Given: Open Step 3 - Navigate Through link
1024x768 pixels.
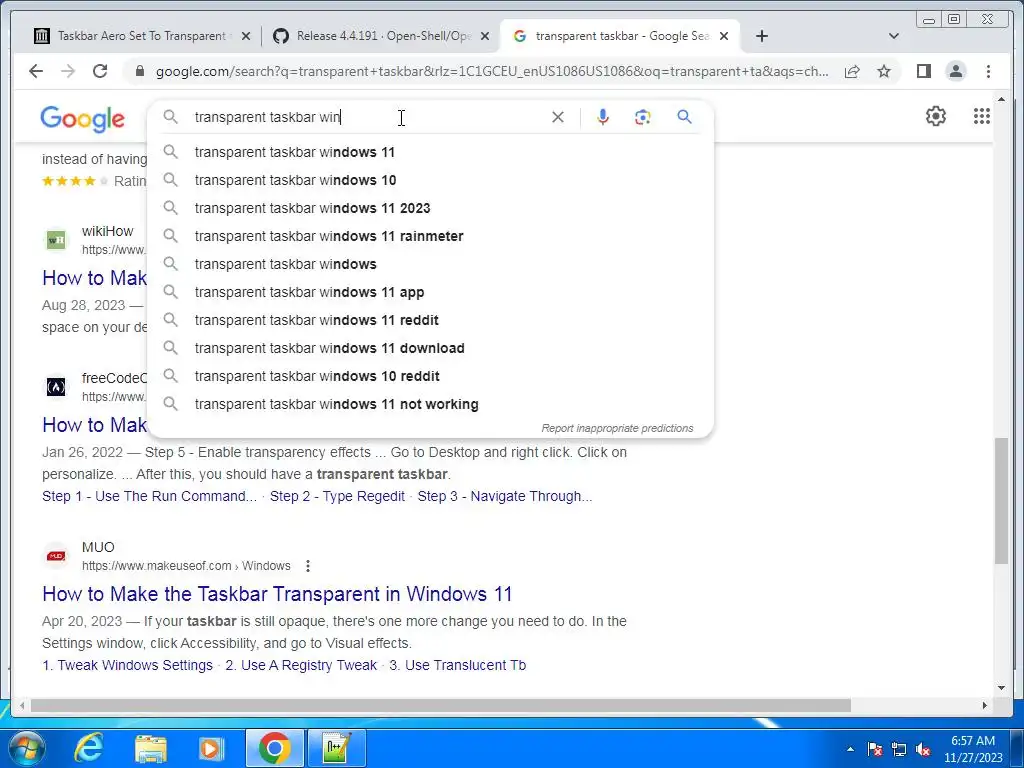Looking at the screenshot, I should (x=505, y=496).
